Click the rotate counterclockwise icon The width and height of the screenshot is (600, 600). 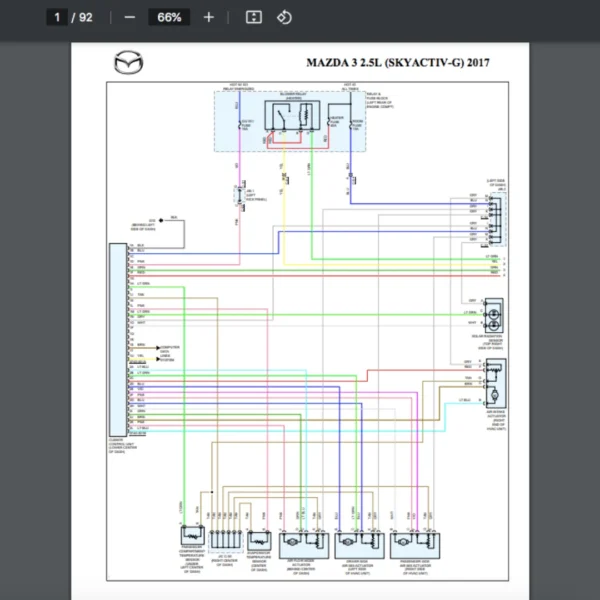pyautogui.click(x=284, y=17)
